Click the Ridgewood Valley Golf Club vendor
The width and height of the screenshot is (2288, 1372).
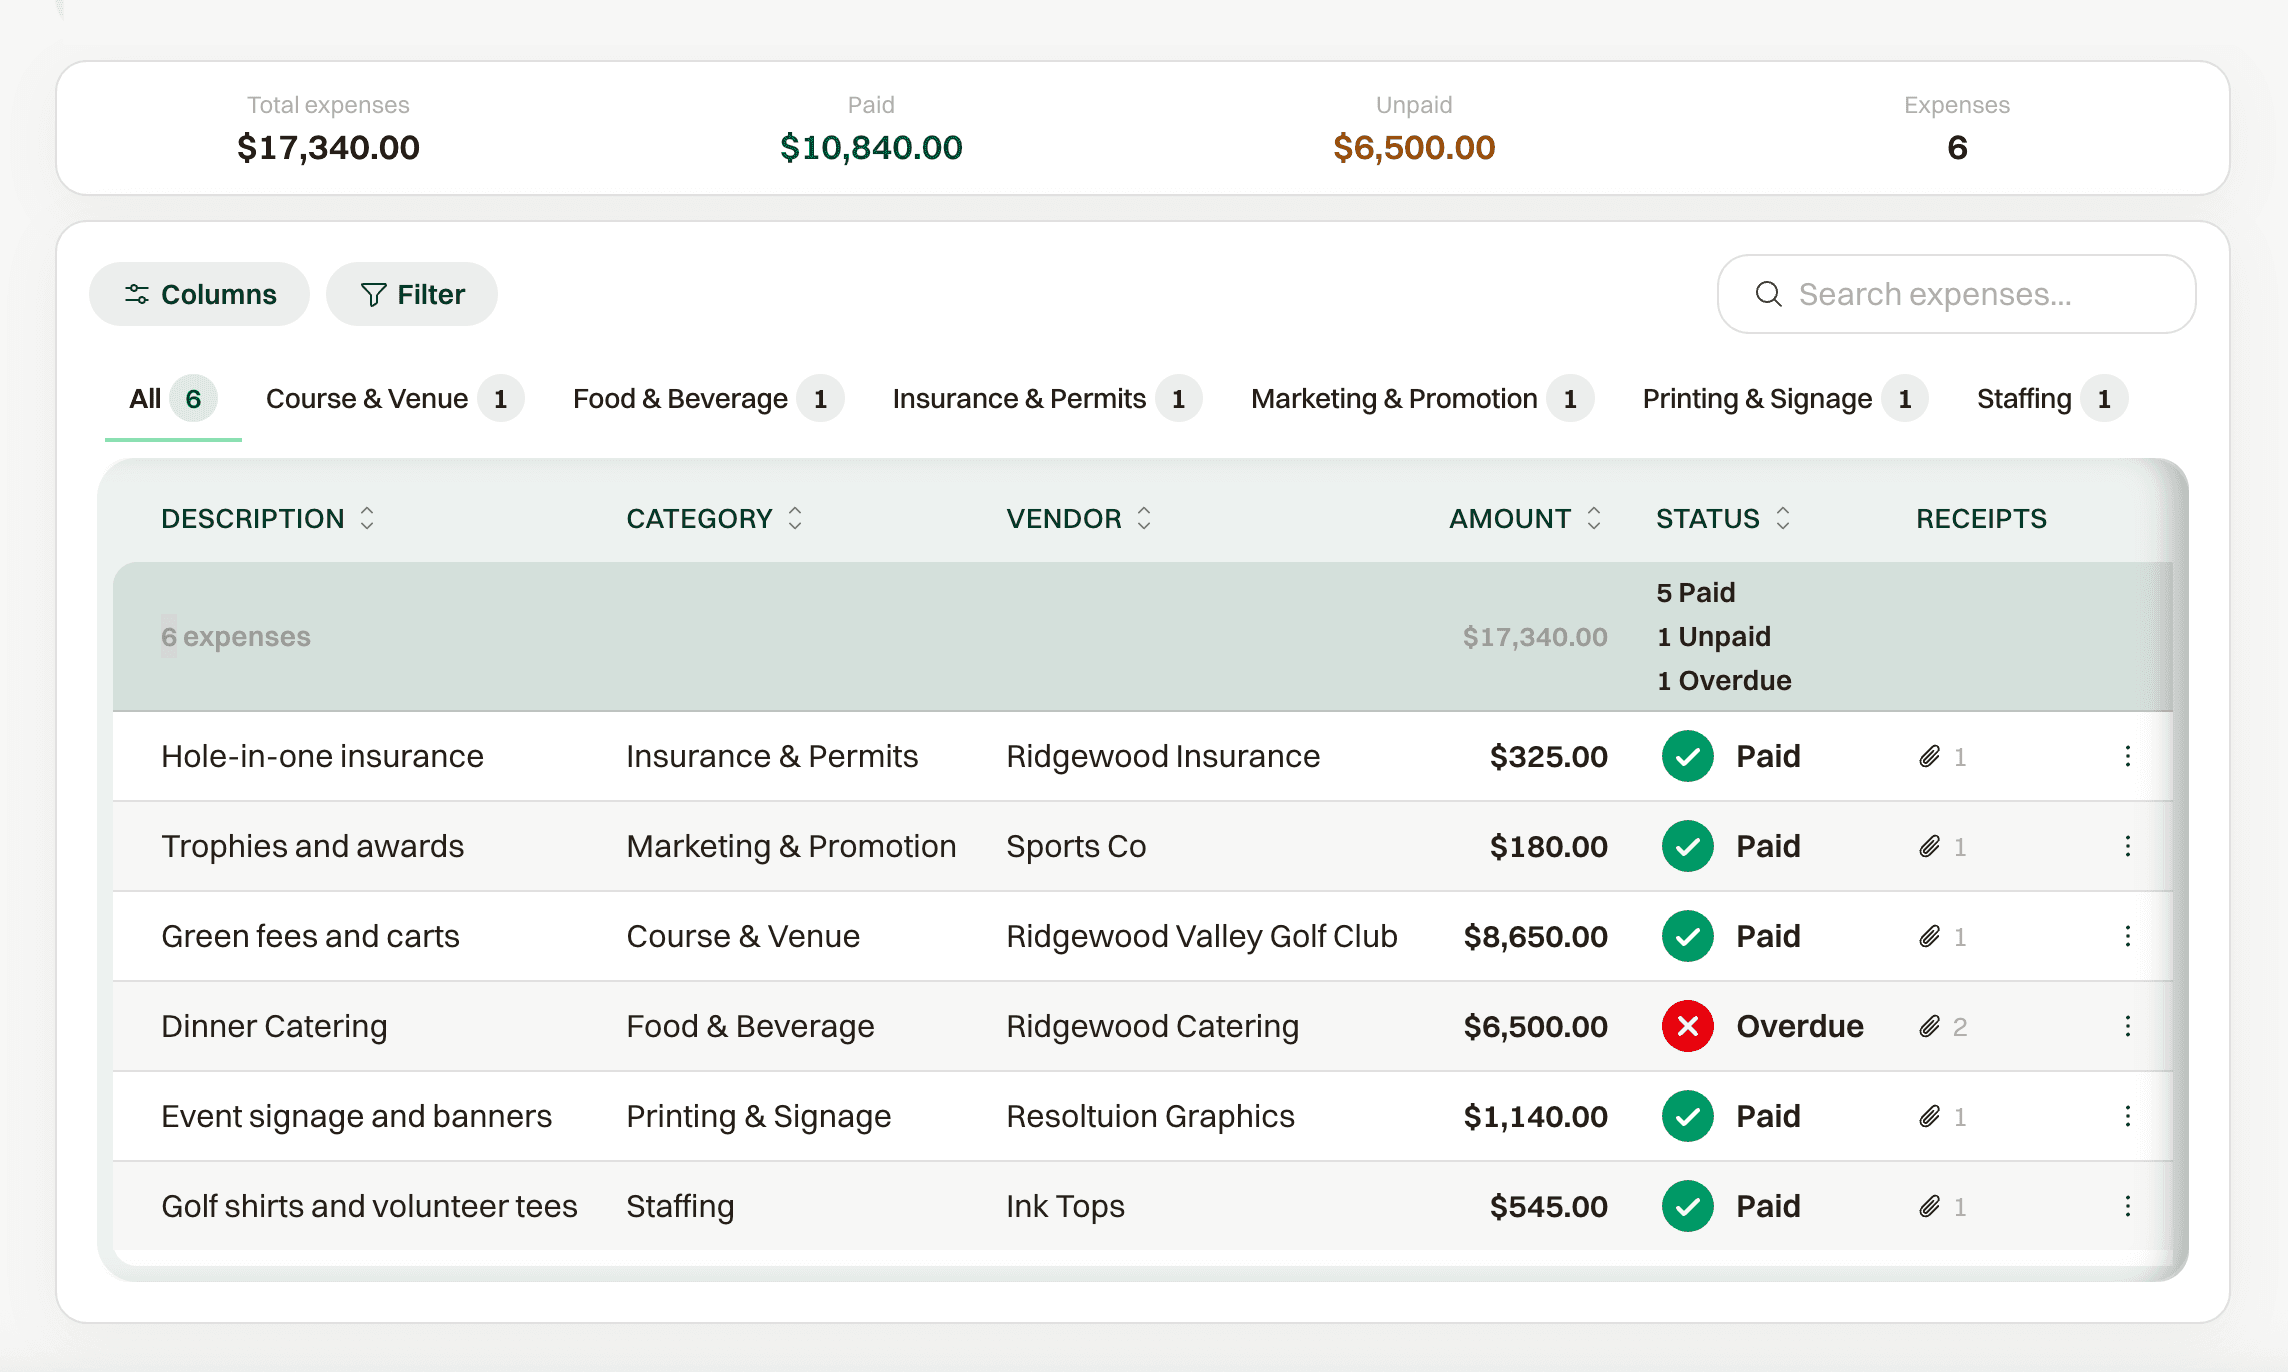[1201, 937]
